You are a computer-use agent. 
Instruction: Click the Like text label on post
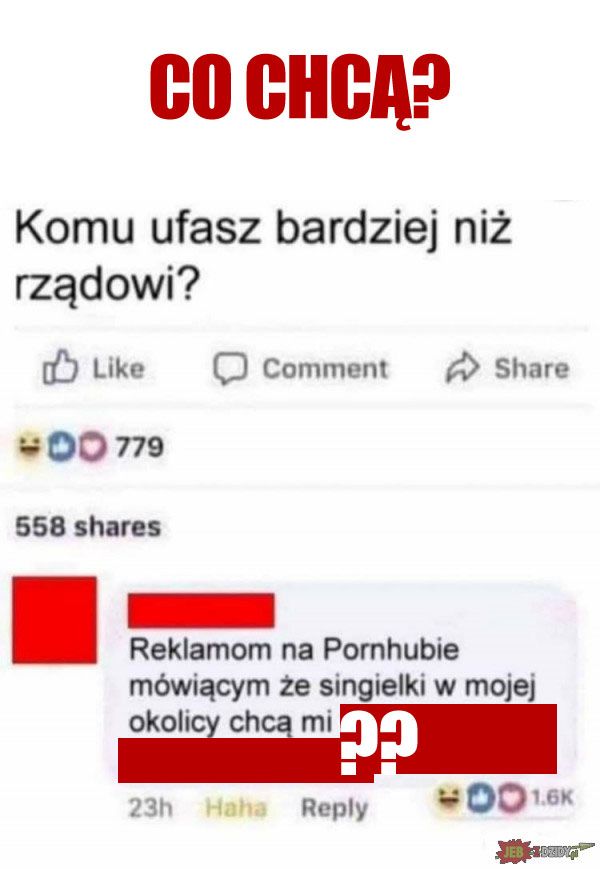click(118, 369)
